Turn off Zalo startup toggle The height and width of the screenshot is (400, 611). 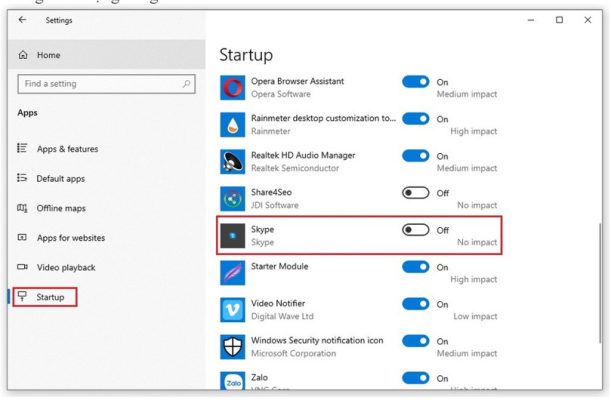point(416,378)
